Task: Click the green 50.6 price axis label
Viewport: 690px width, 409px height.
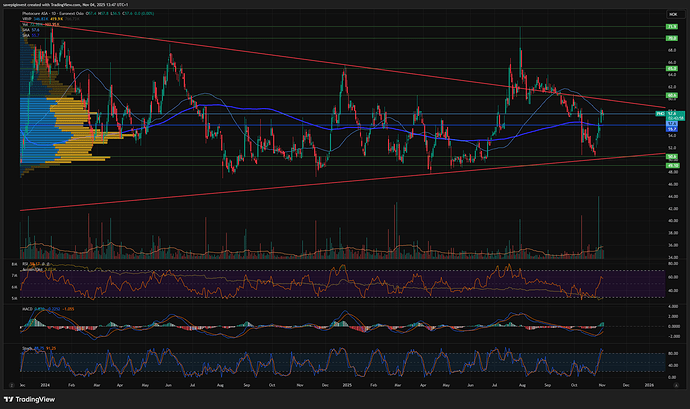Action: point(673,156)
